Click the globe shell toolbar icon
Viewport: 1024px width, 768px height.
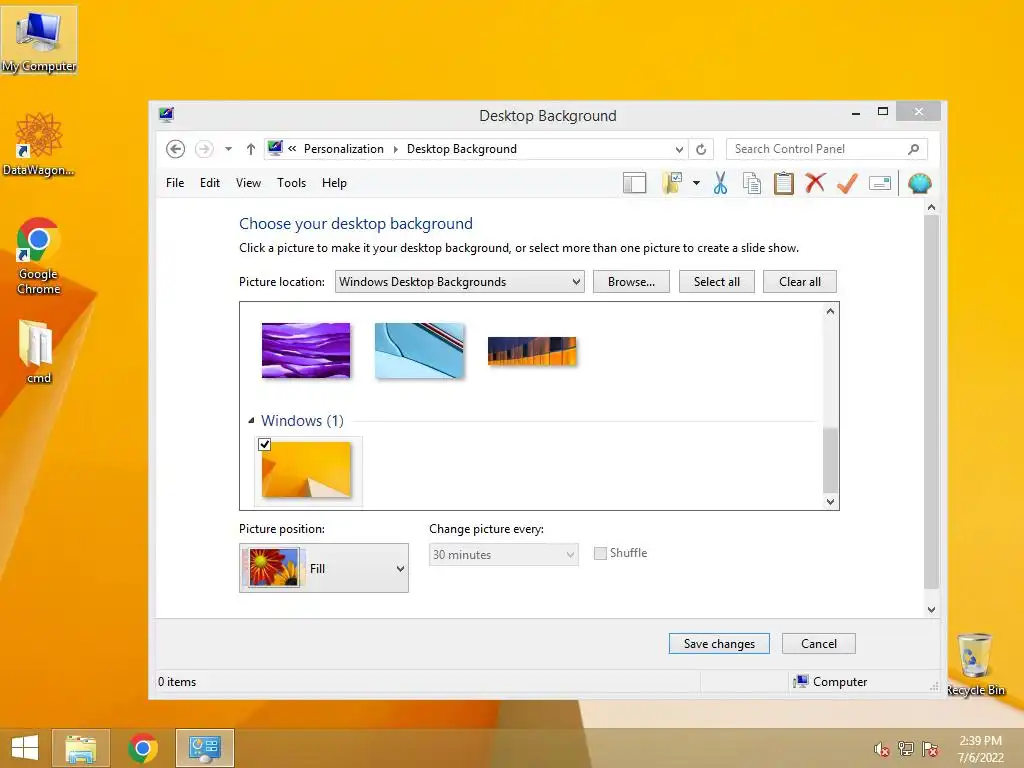(x=920, y=184)
